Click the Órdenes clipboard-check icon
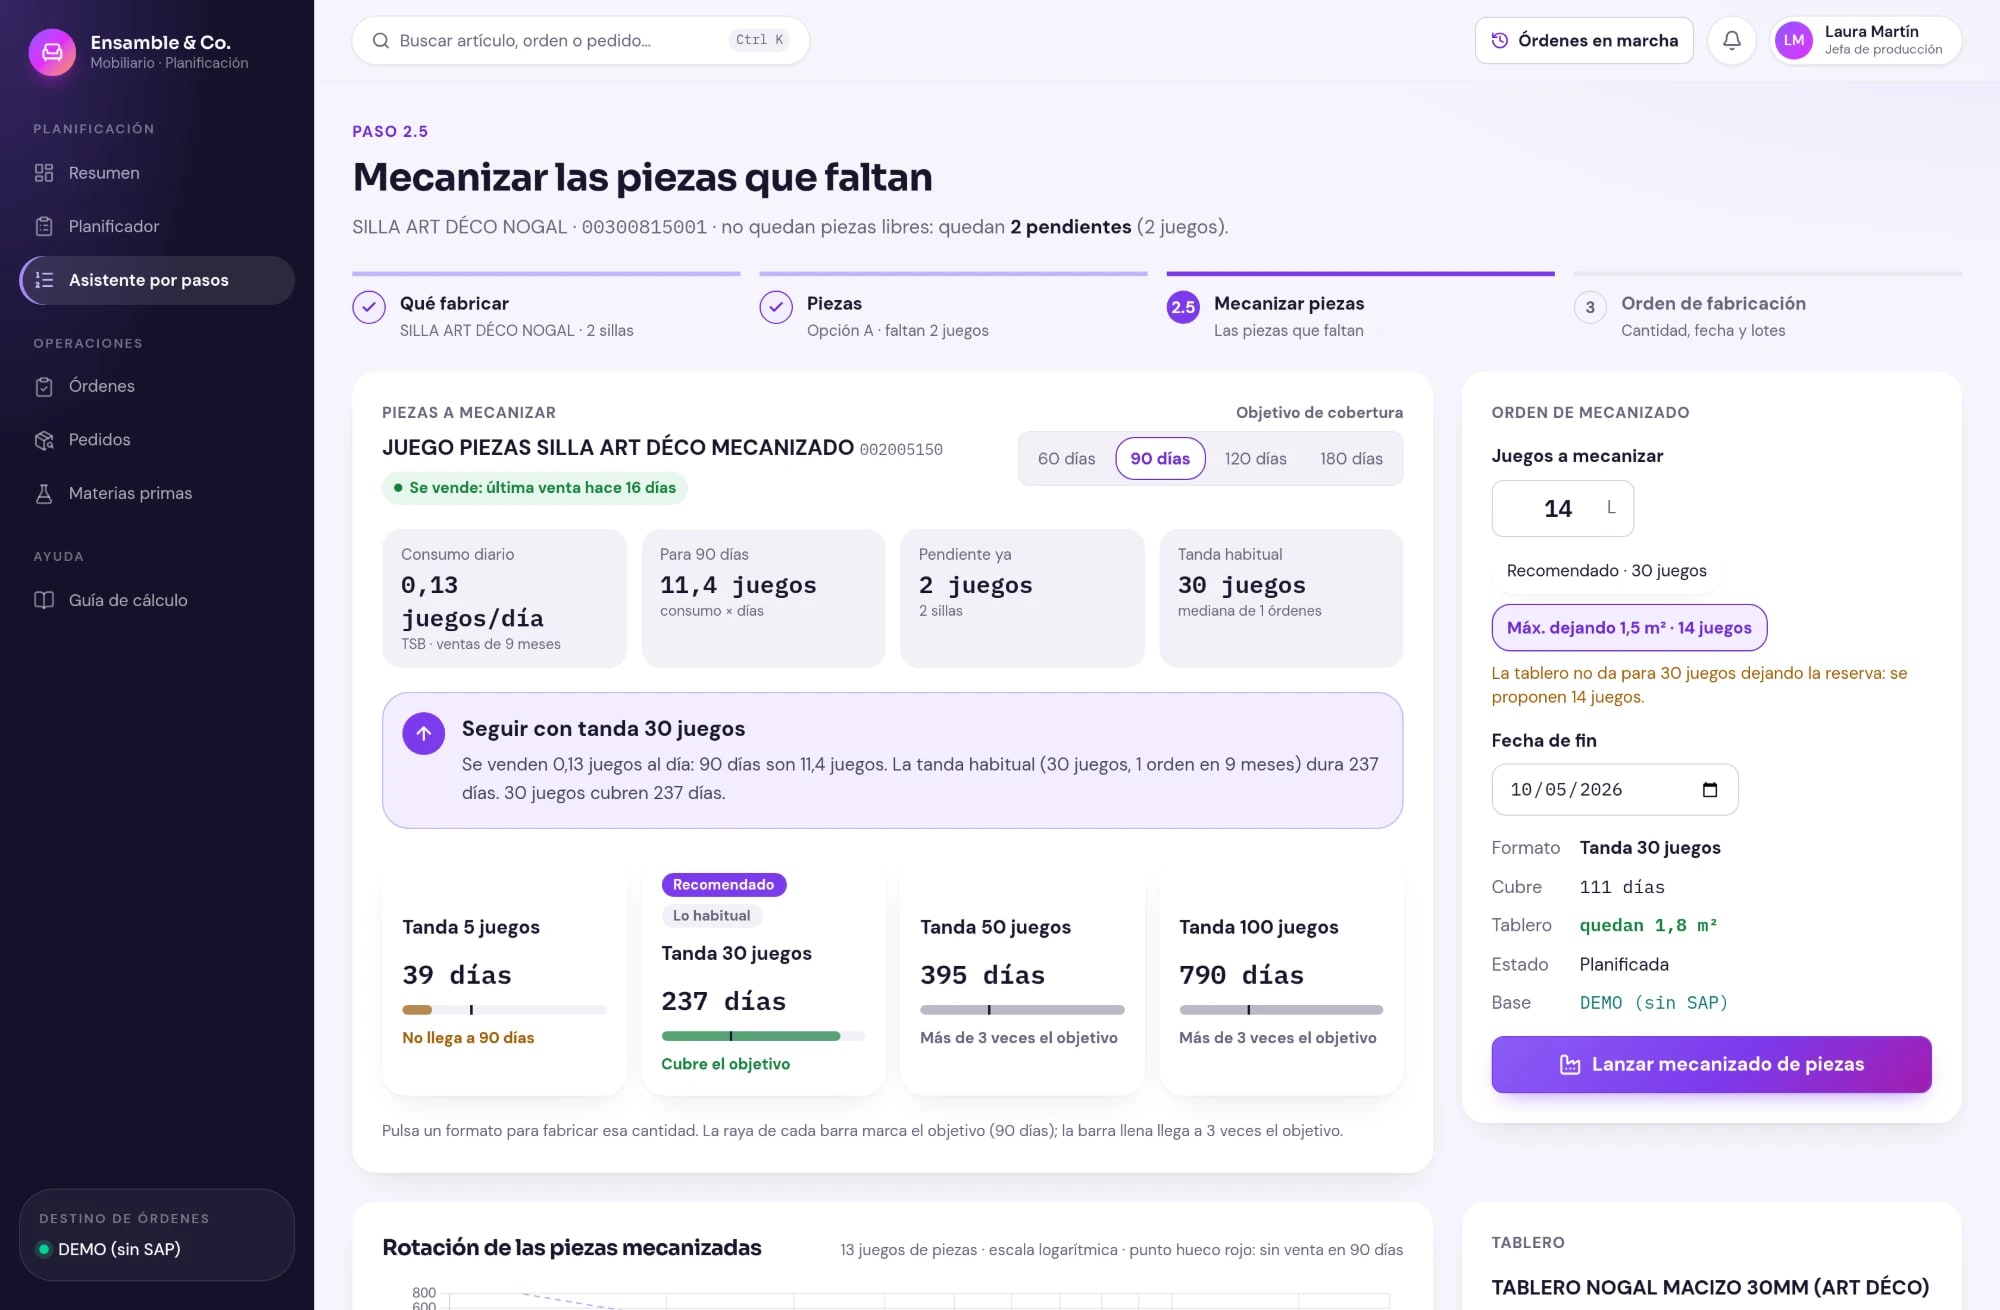Screen dimensions: 2000x1310 [x=44, y=386]
